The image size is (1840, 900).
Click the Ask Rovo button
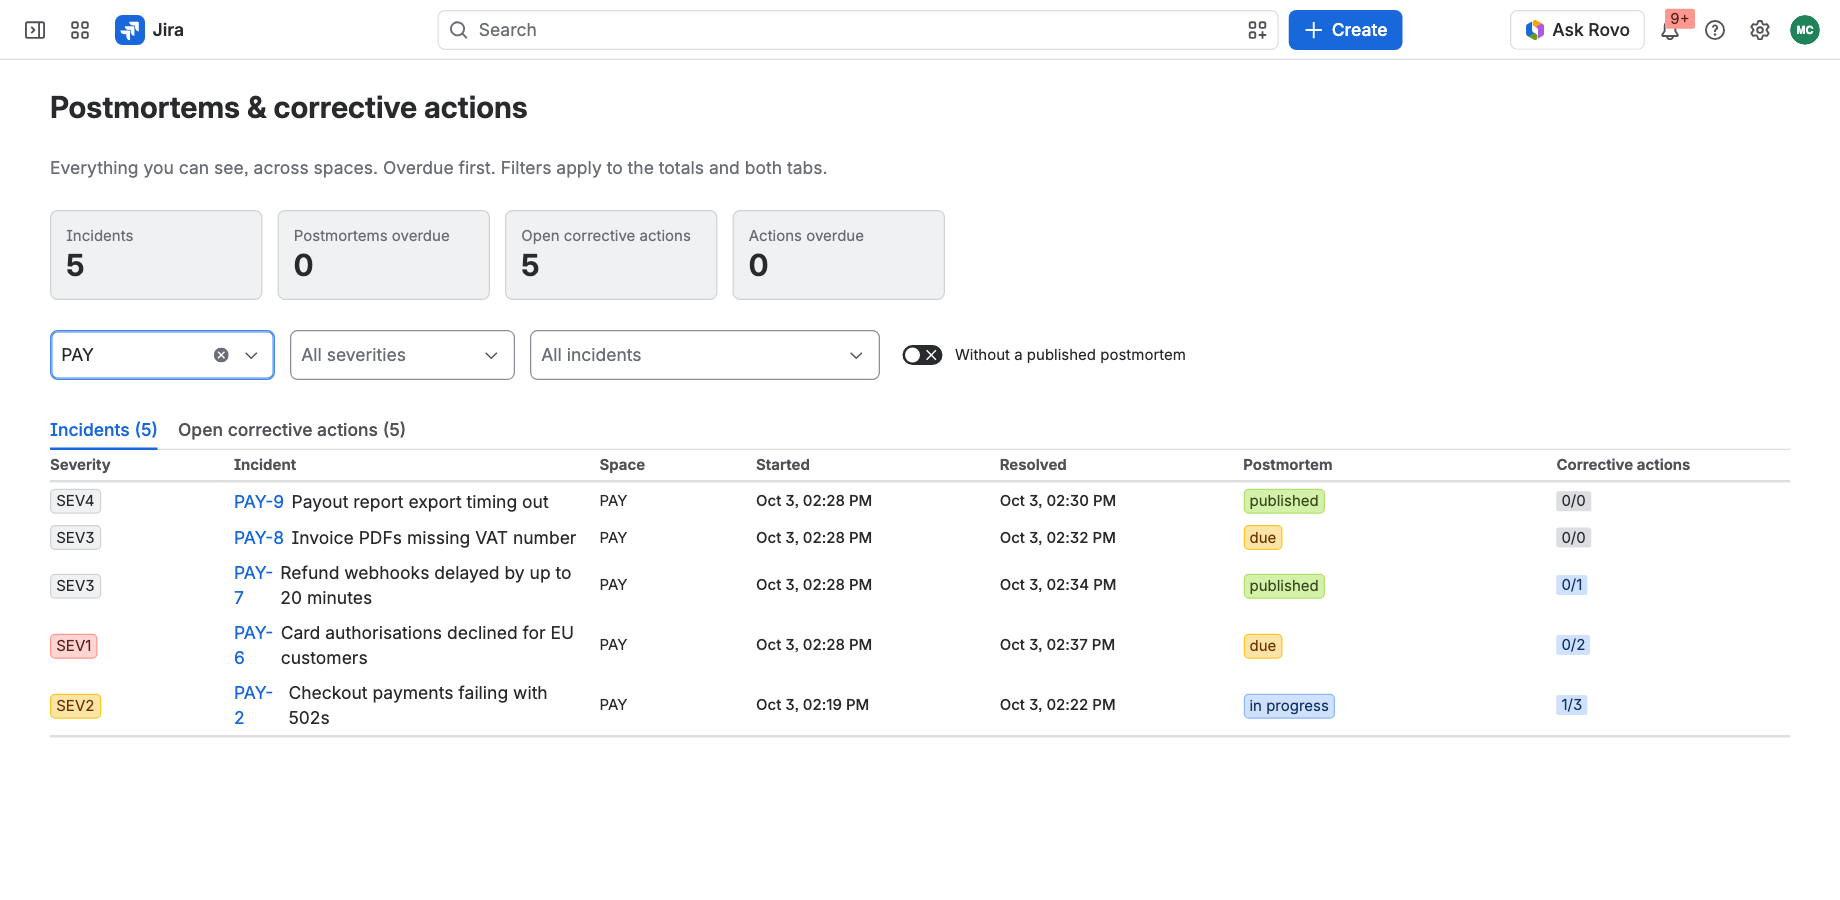[x=1577, y=30]
